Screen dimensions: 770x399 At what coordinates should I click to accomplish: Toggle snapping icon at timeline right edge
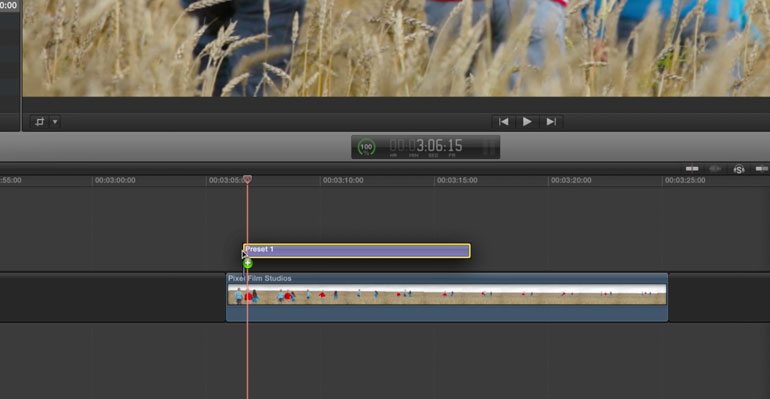[762, 169]
